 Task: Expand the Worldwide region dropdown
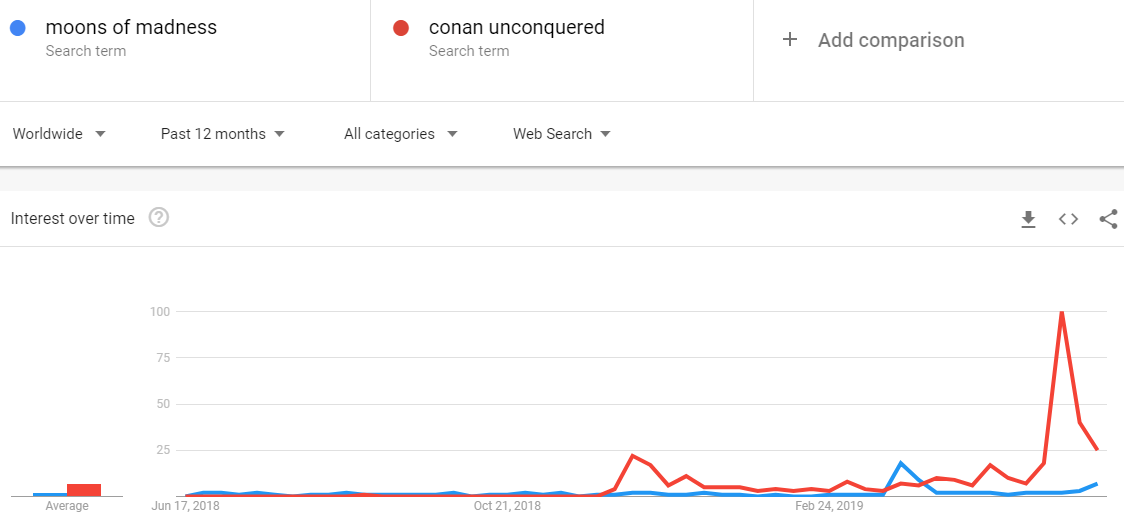click(x=59, y=134)
